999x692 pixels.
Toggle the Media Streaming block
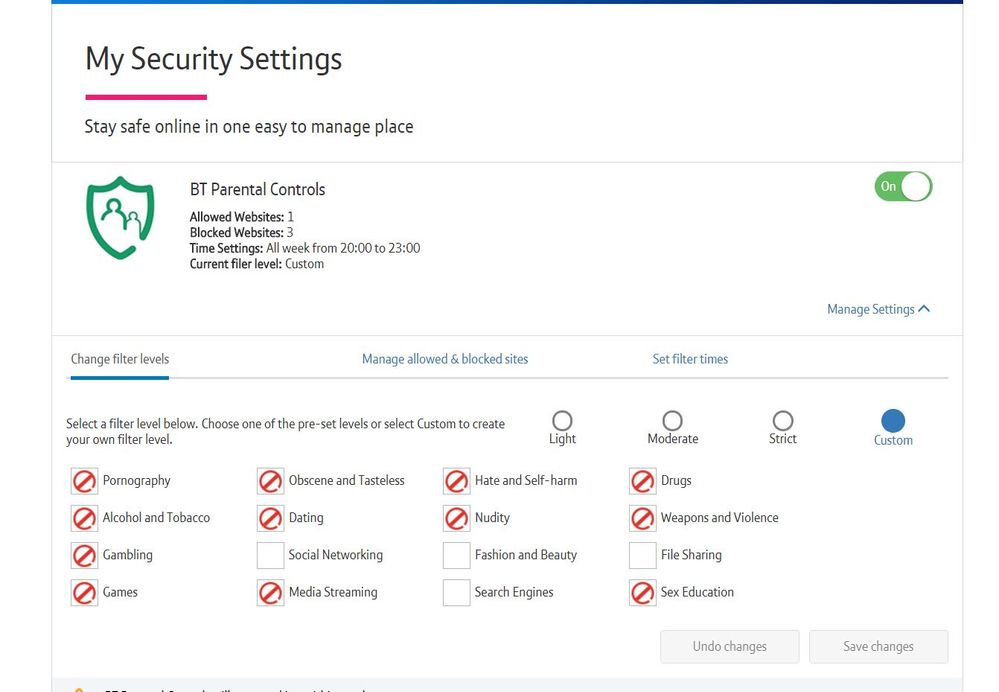click(270, 593)
